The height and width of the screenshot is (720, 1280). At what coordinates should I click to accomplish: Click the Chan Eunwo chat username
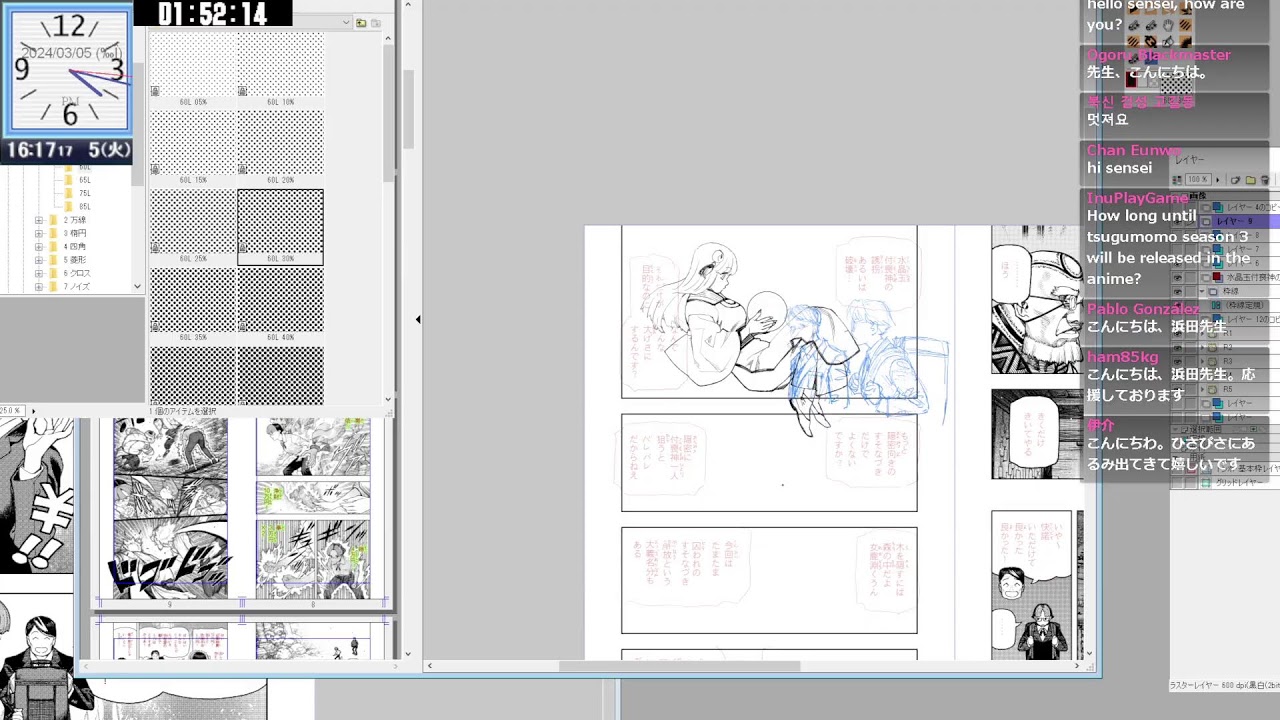coord(1134,150)
